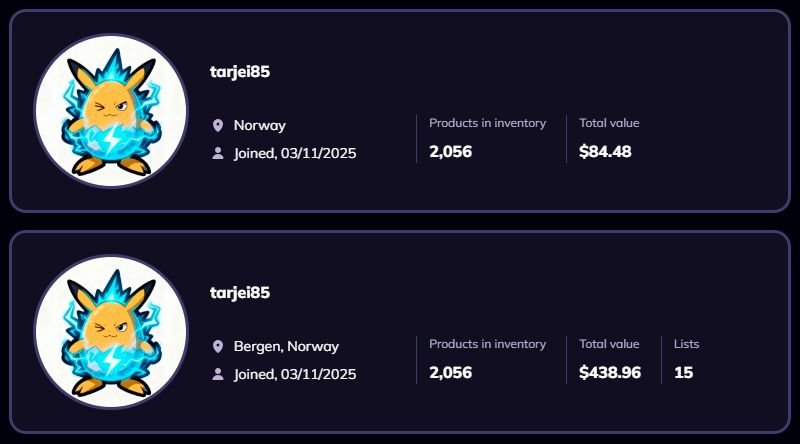
Task: Select the $84.48 total value
Action: point(605,152)
